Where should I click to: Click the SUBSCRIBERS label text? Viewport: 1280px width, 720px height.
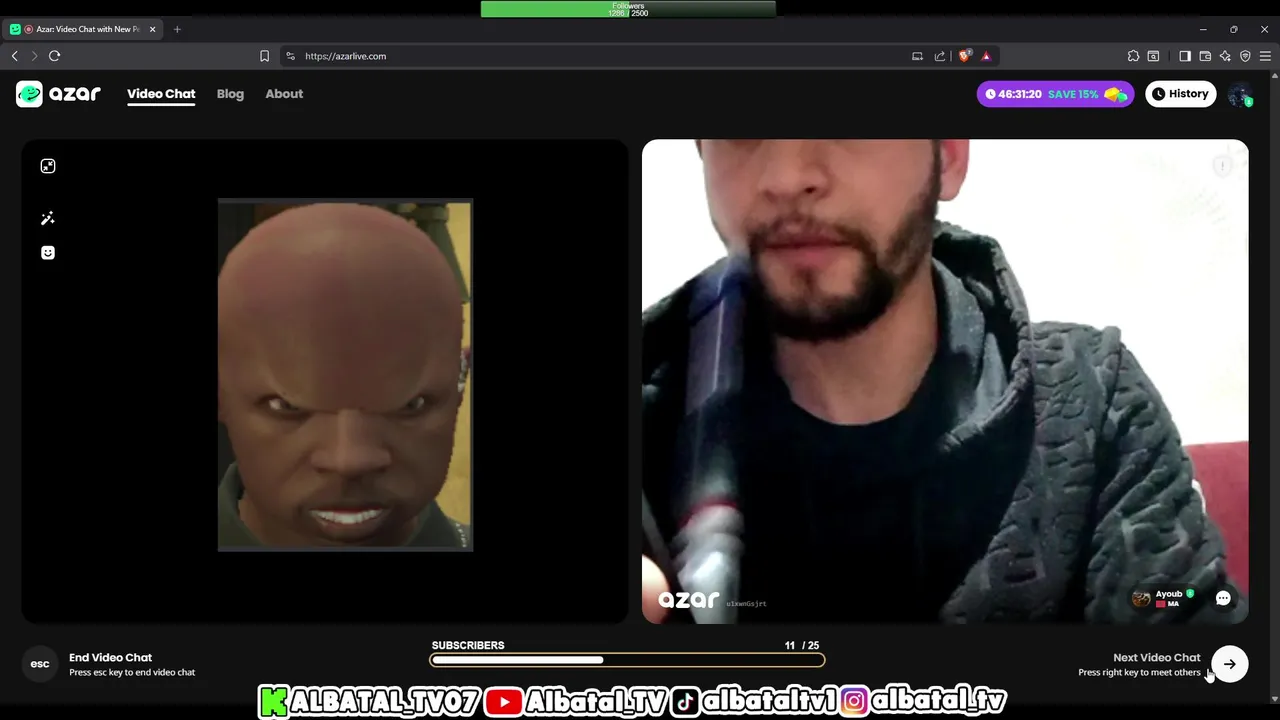(x=468, y=645)
